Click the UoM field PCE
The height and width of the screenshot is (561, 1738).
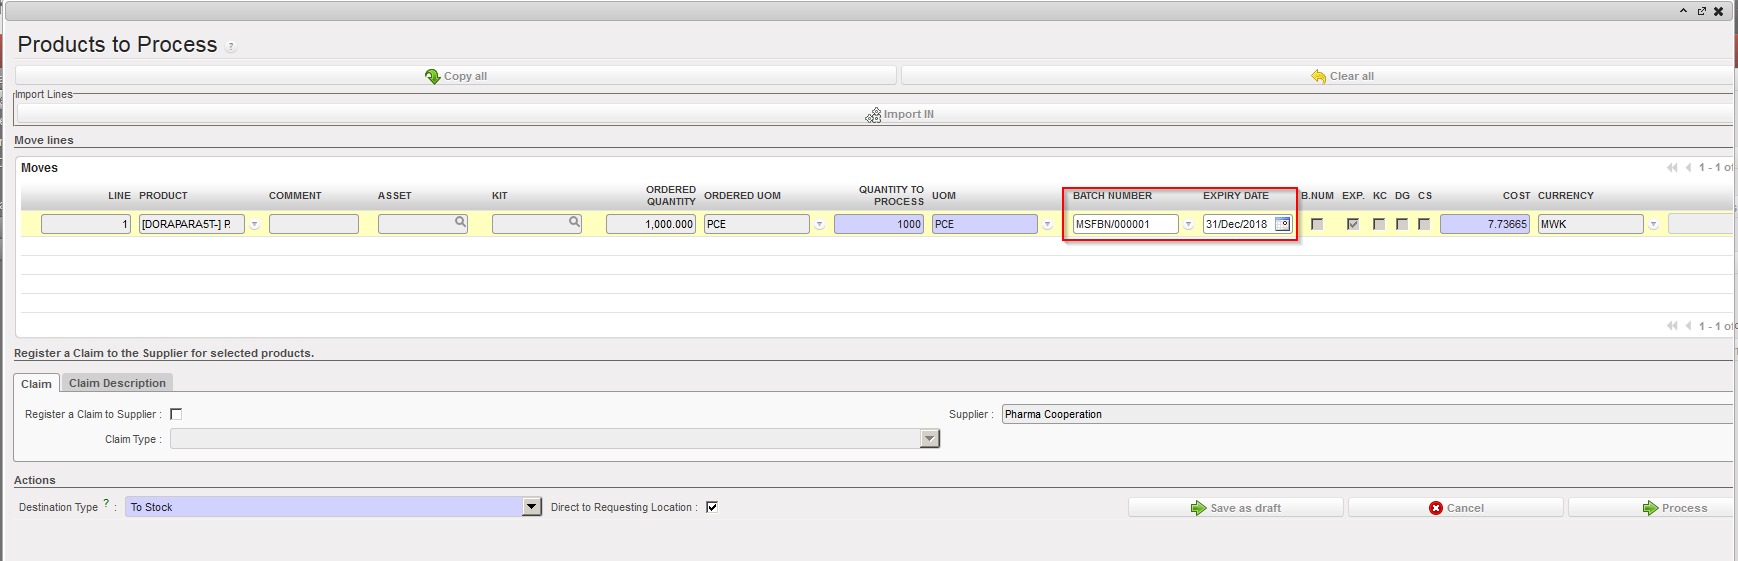985,224
